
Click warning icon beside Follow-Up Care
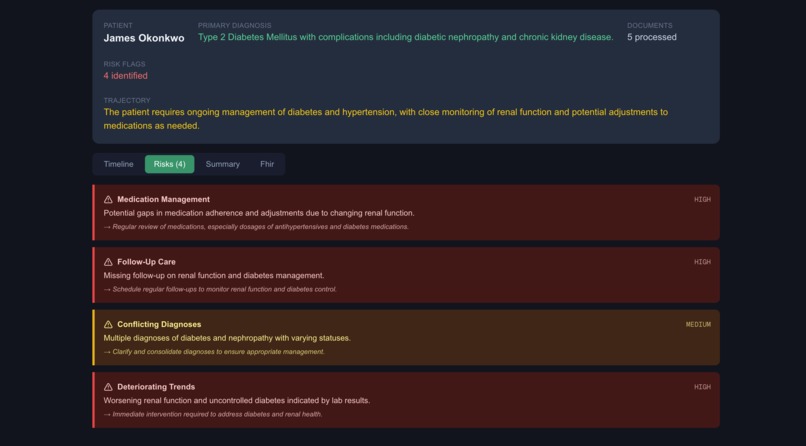(x=108, y=262)
